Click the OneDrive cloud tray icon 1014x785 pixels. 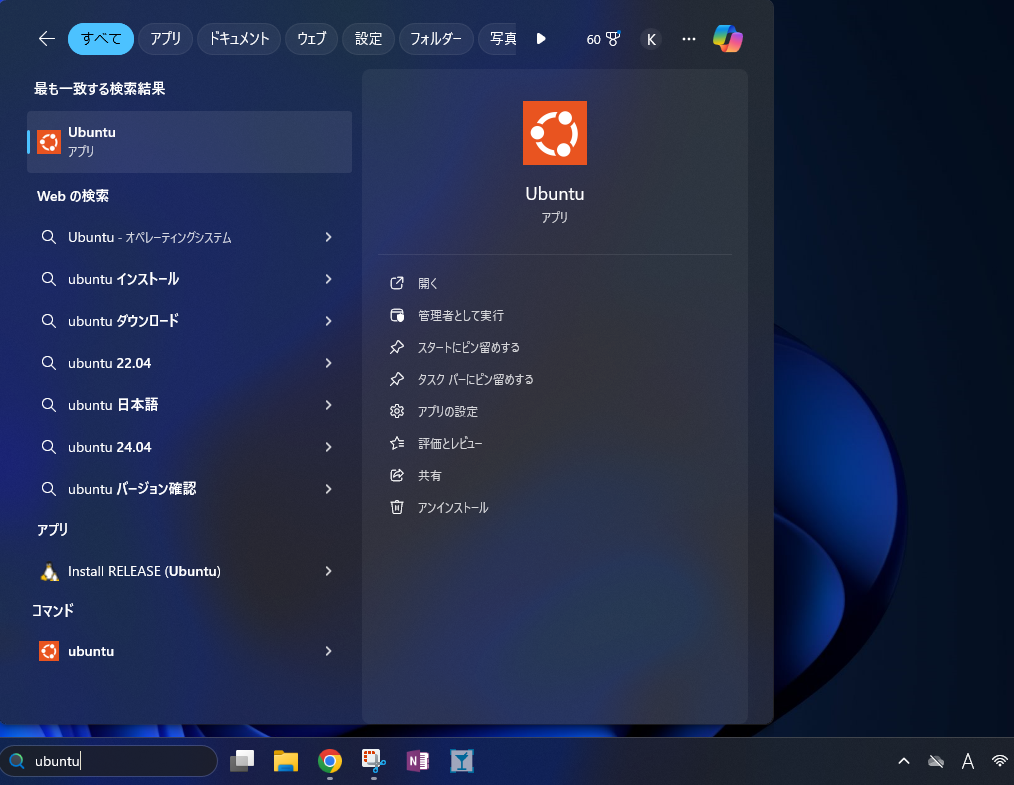click(x=936, y=761)
